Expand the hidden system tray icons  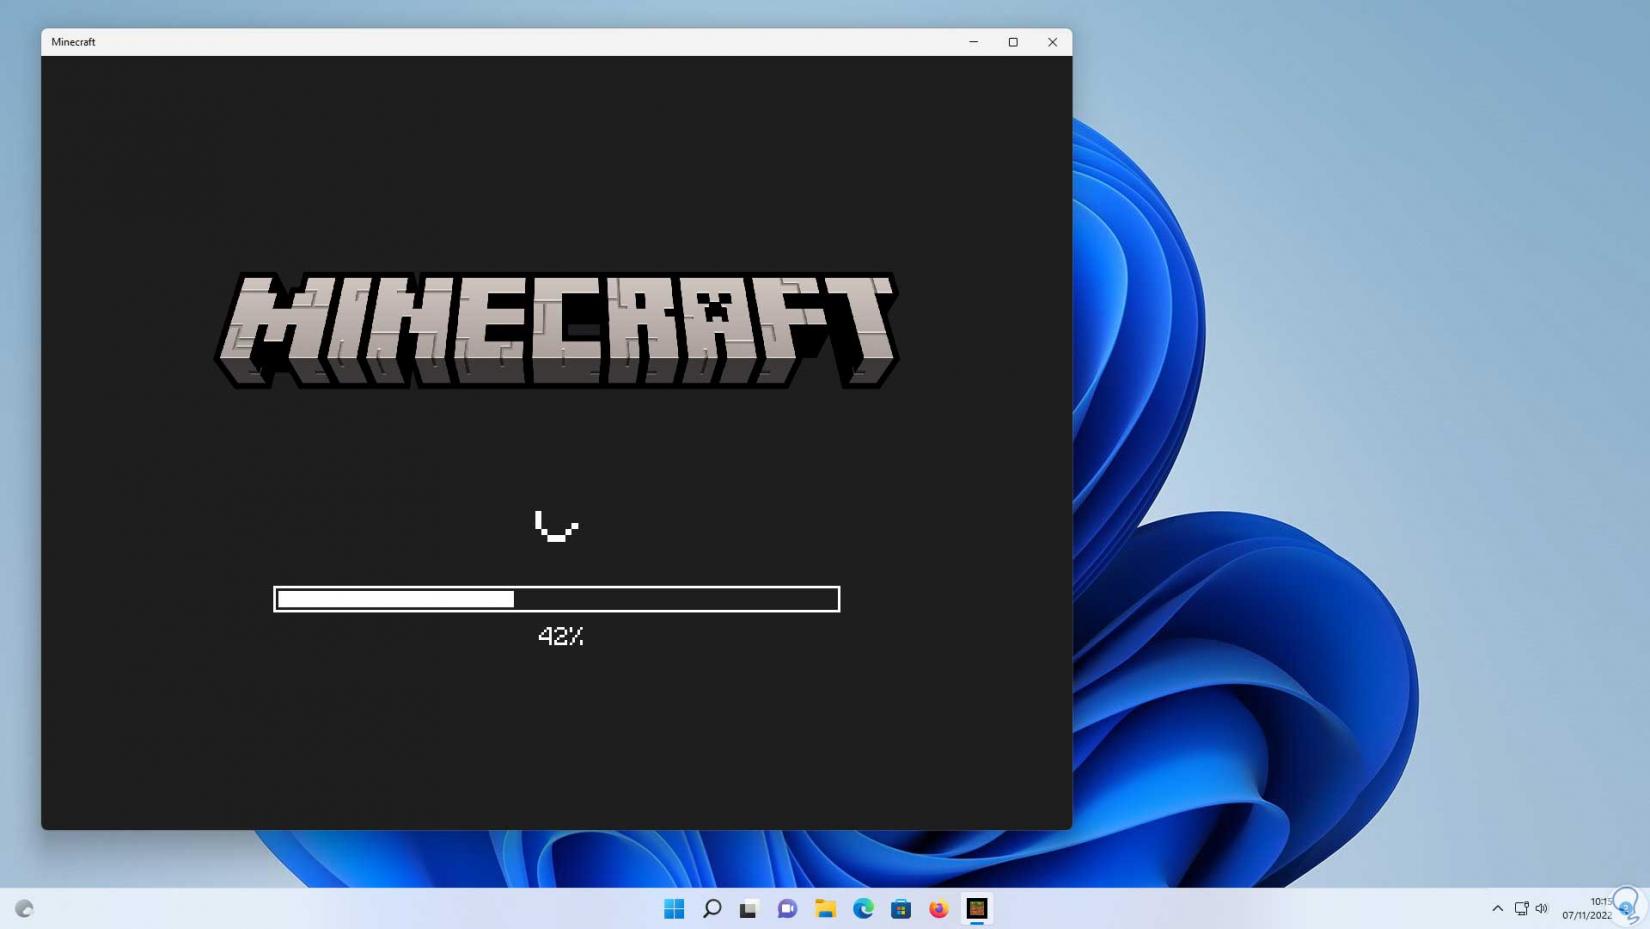point(1497,909)
